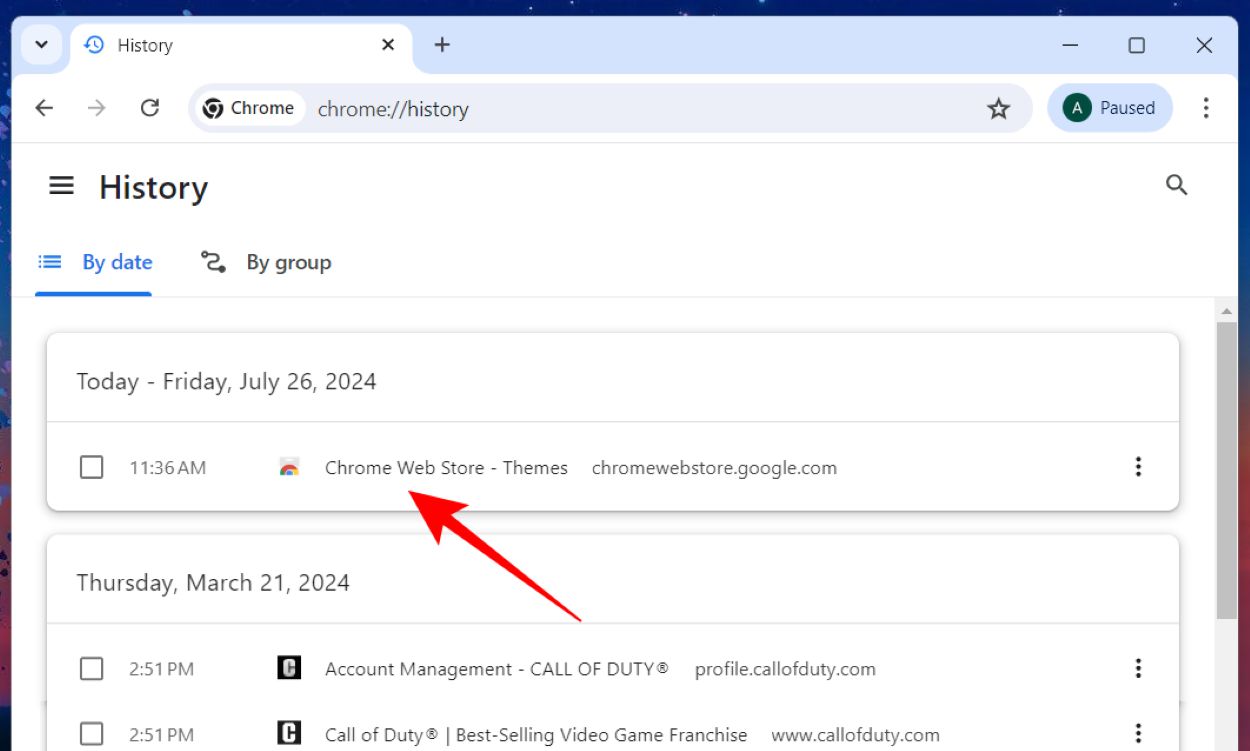Viewport: 1250px width, 751px height.
Task: Check the 2:51 PM Account Management entry
Action: tap(91, 668)
